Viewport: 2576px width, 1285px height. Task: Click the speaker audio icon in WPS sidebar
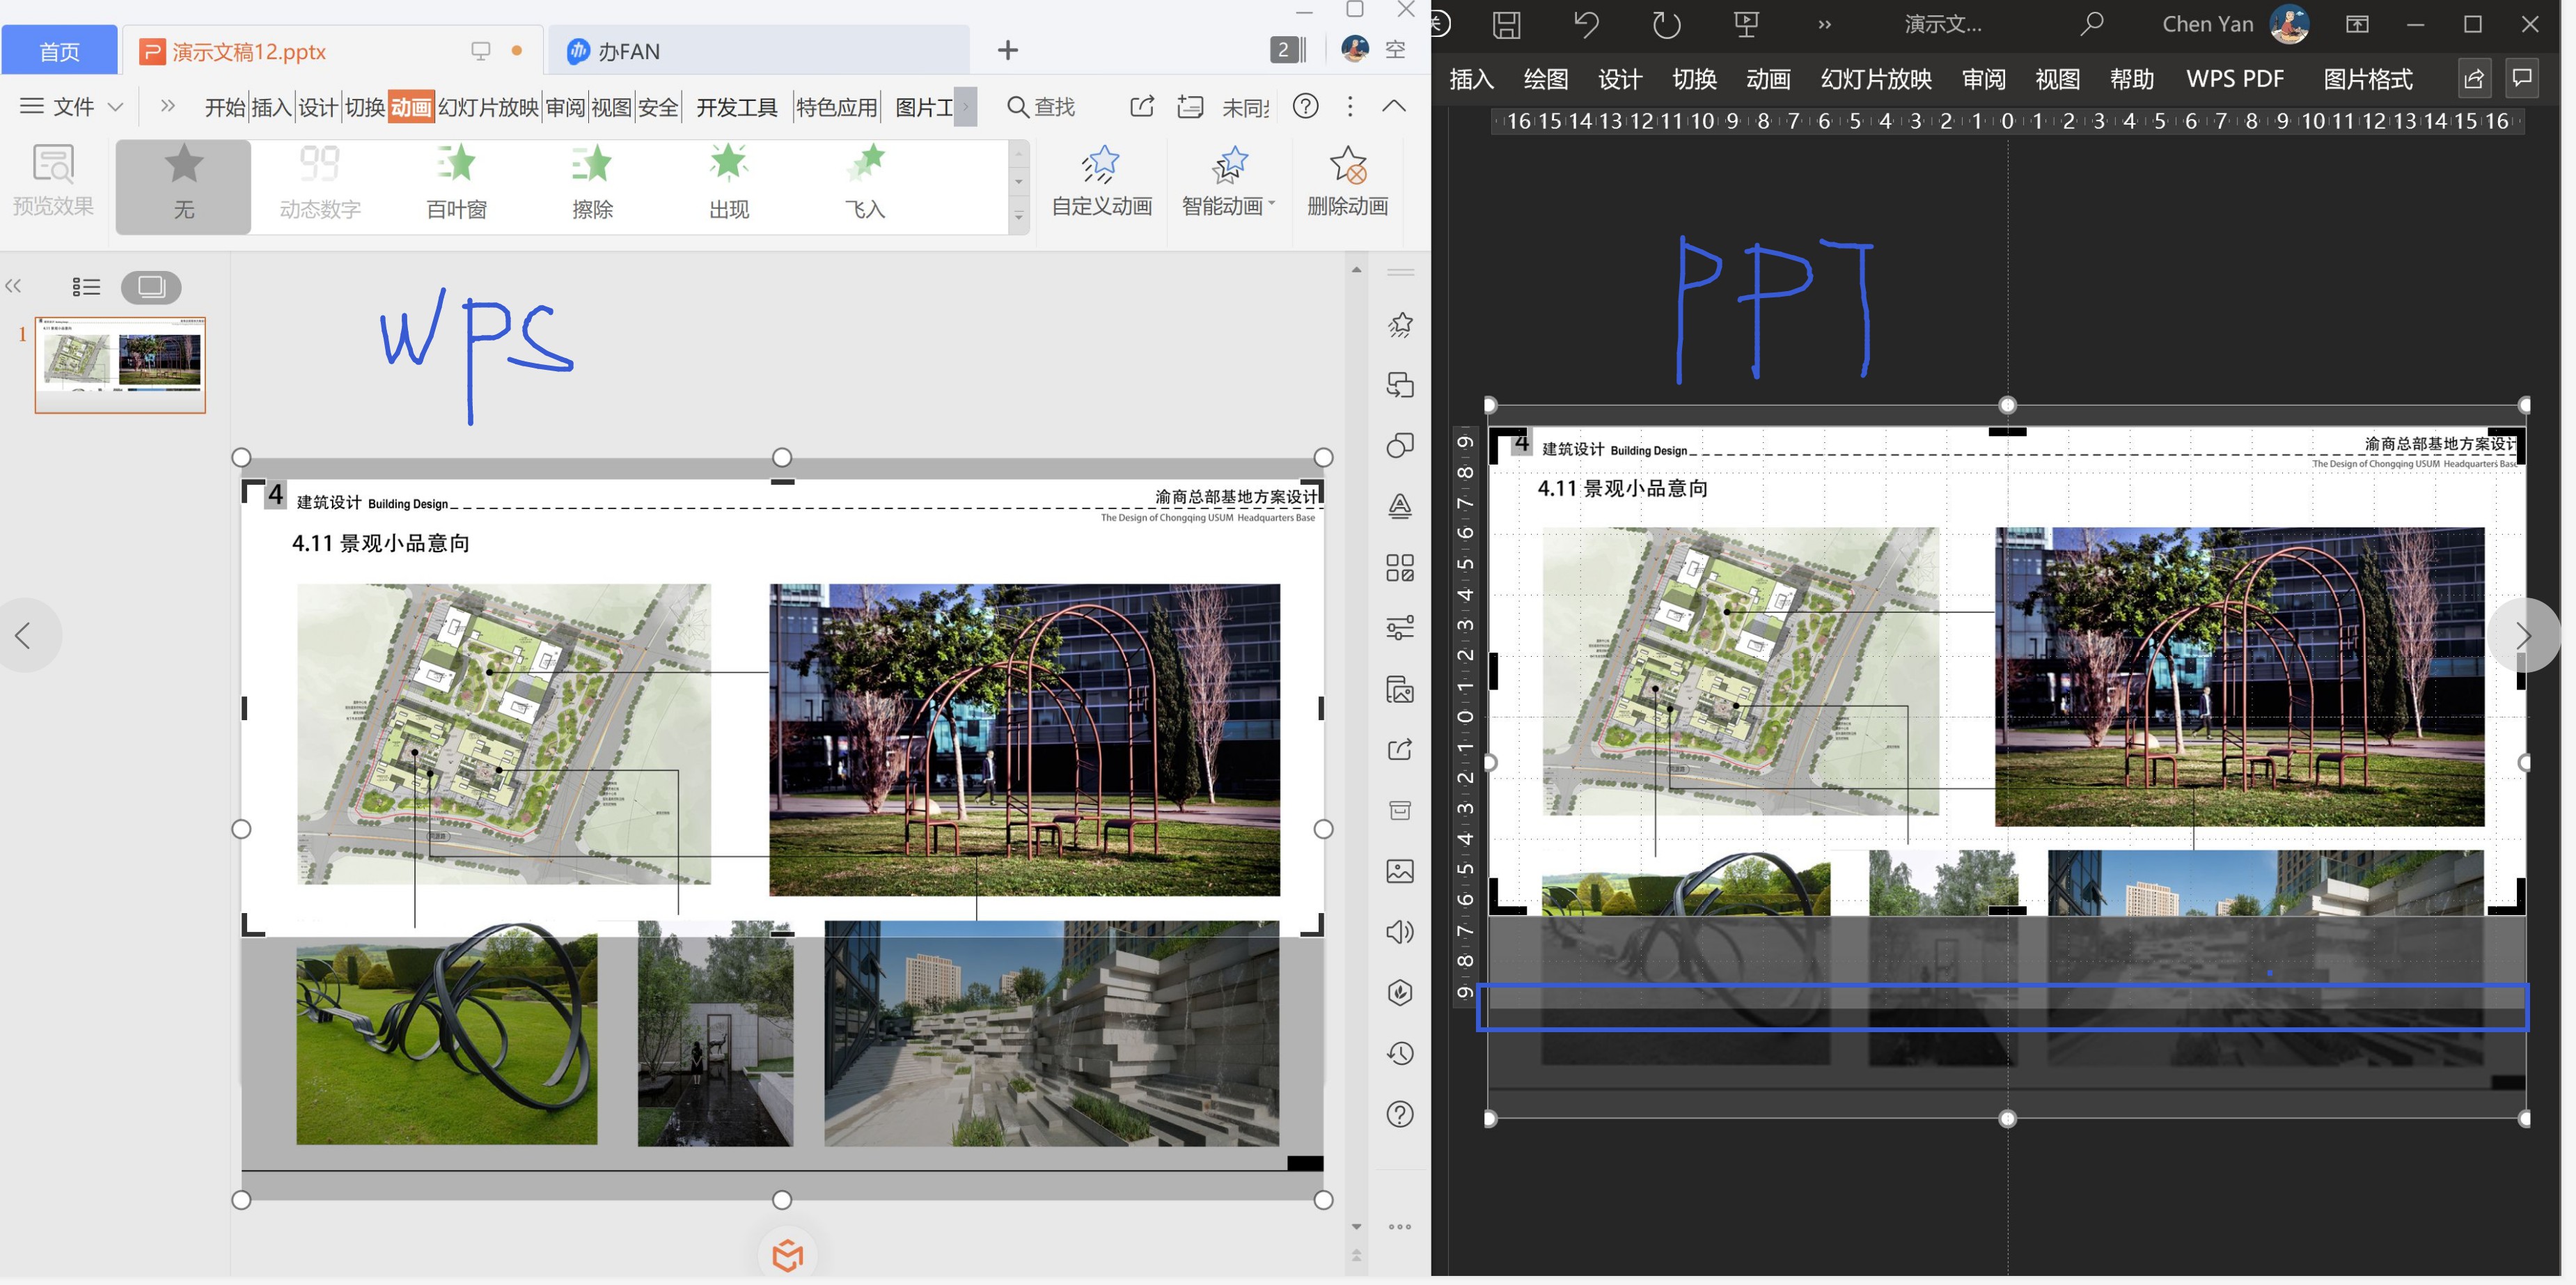(x=1400, y=932)
